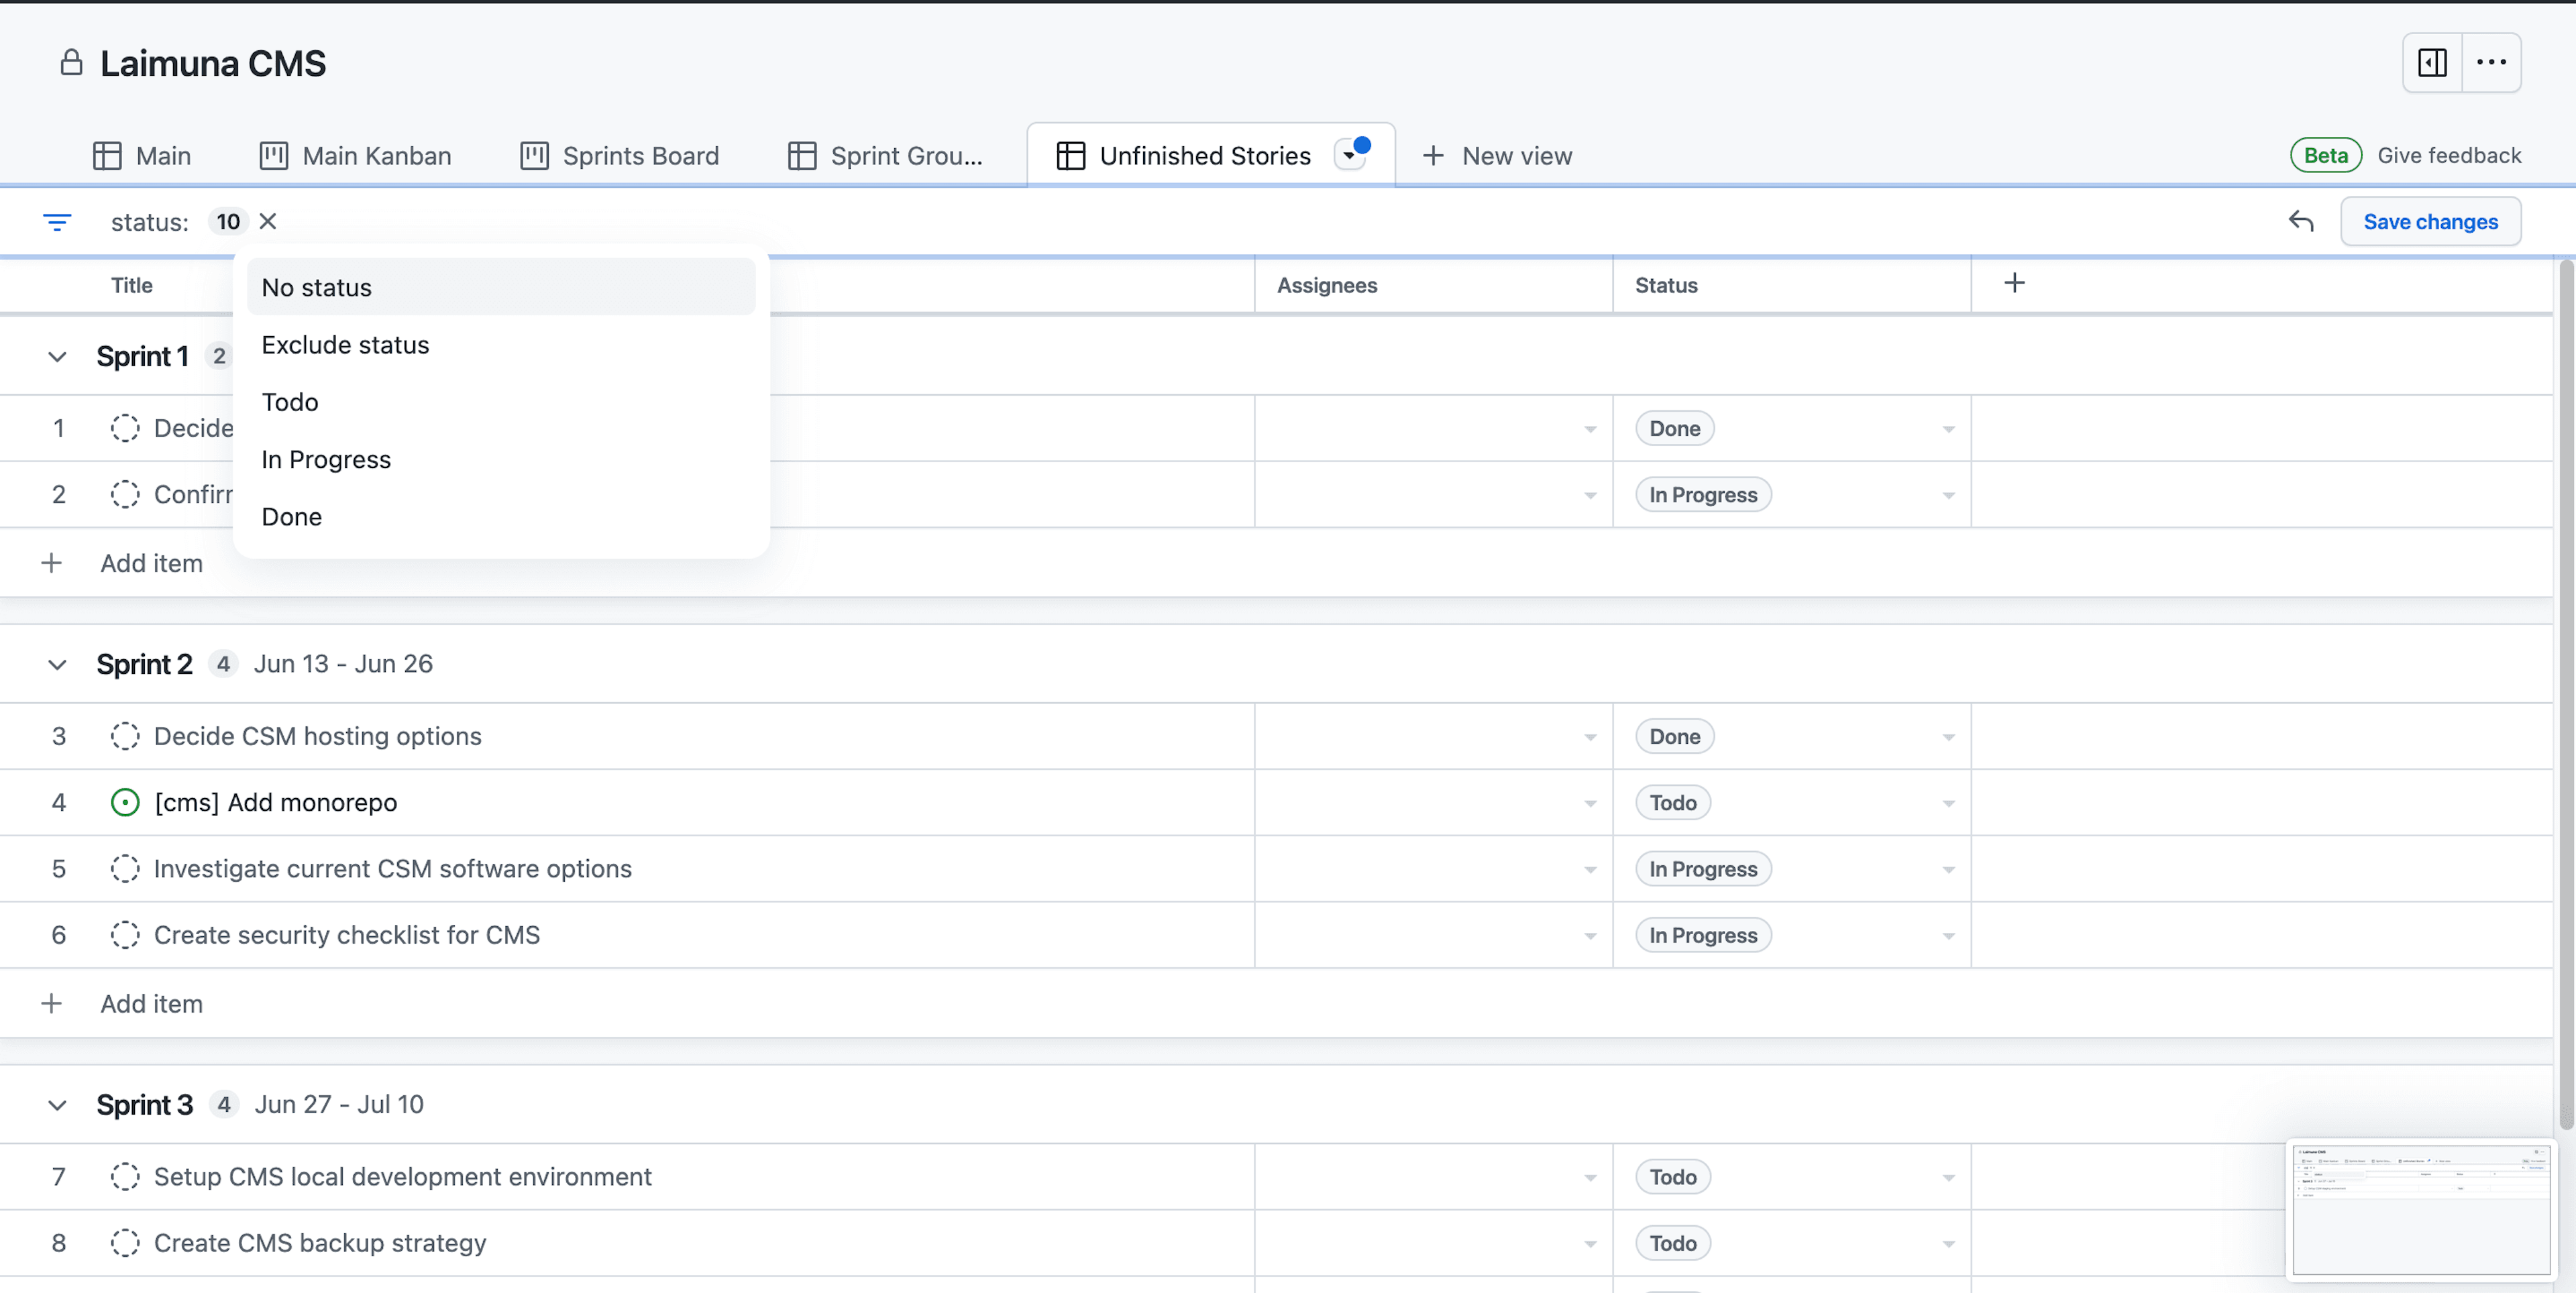2576x1293 pixels.
Task: Click open issue icon of Add monorepo
Action: pyautogui.click(x=125, y=802)
